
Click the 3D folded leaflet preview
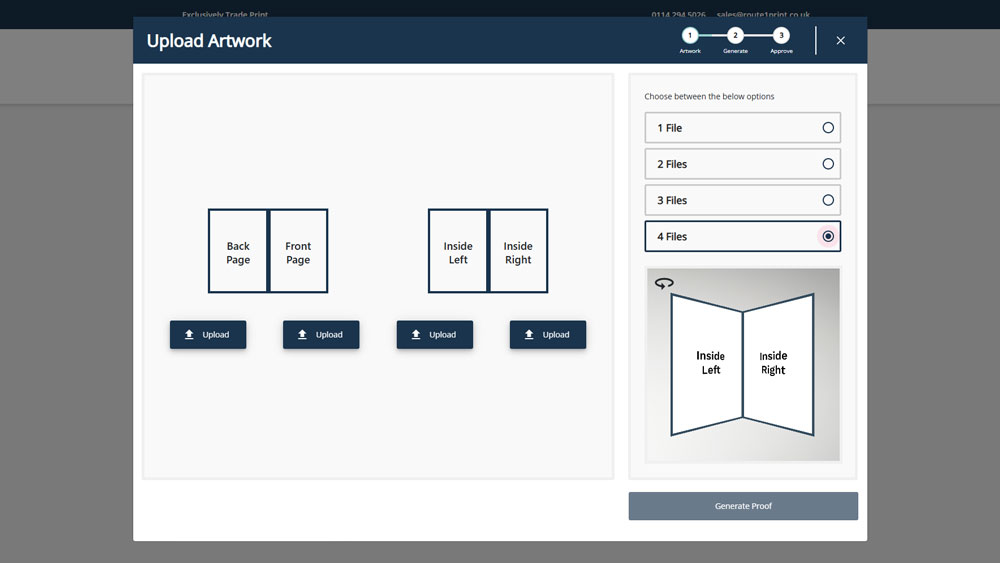(x=742, y=365)
